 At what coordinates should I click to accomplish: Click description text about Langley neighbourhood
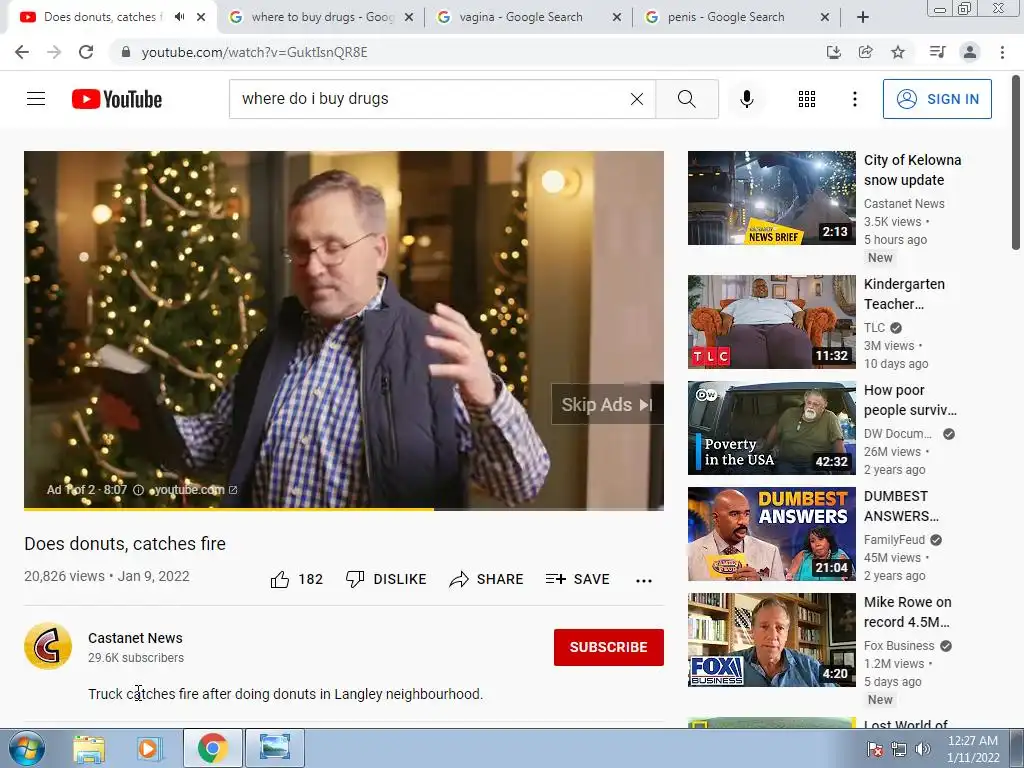(285, 694)
